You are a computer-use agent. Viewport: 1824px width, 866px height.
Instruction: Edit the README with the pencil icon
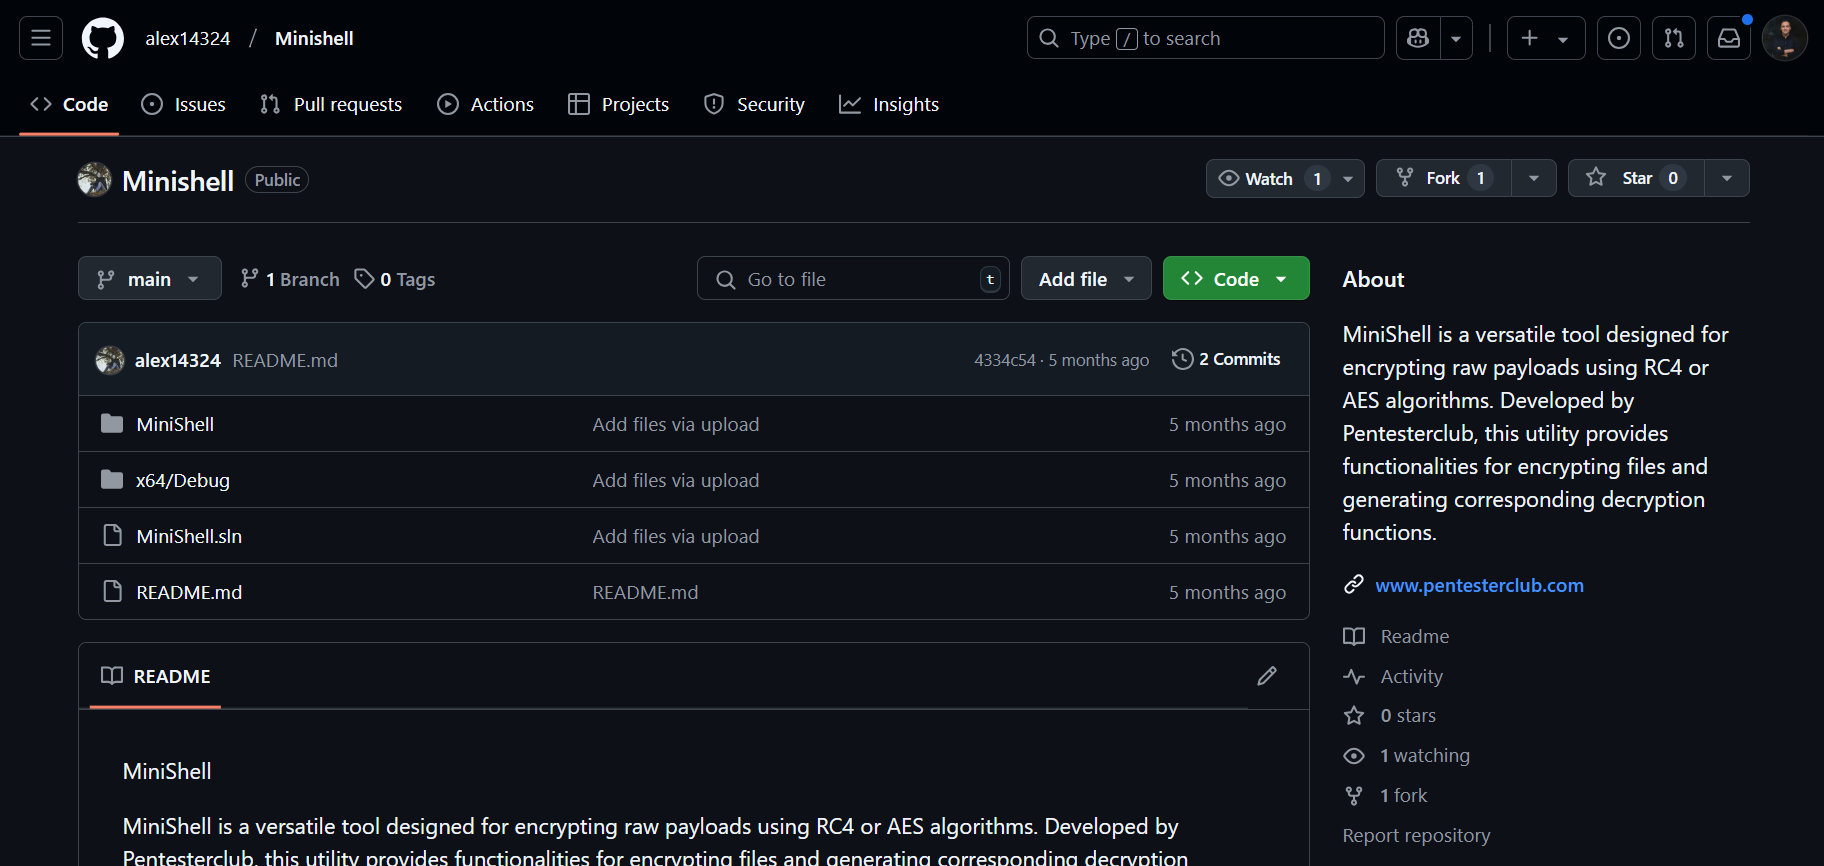(1267, 676)
